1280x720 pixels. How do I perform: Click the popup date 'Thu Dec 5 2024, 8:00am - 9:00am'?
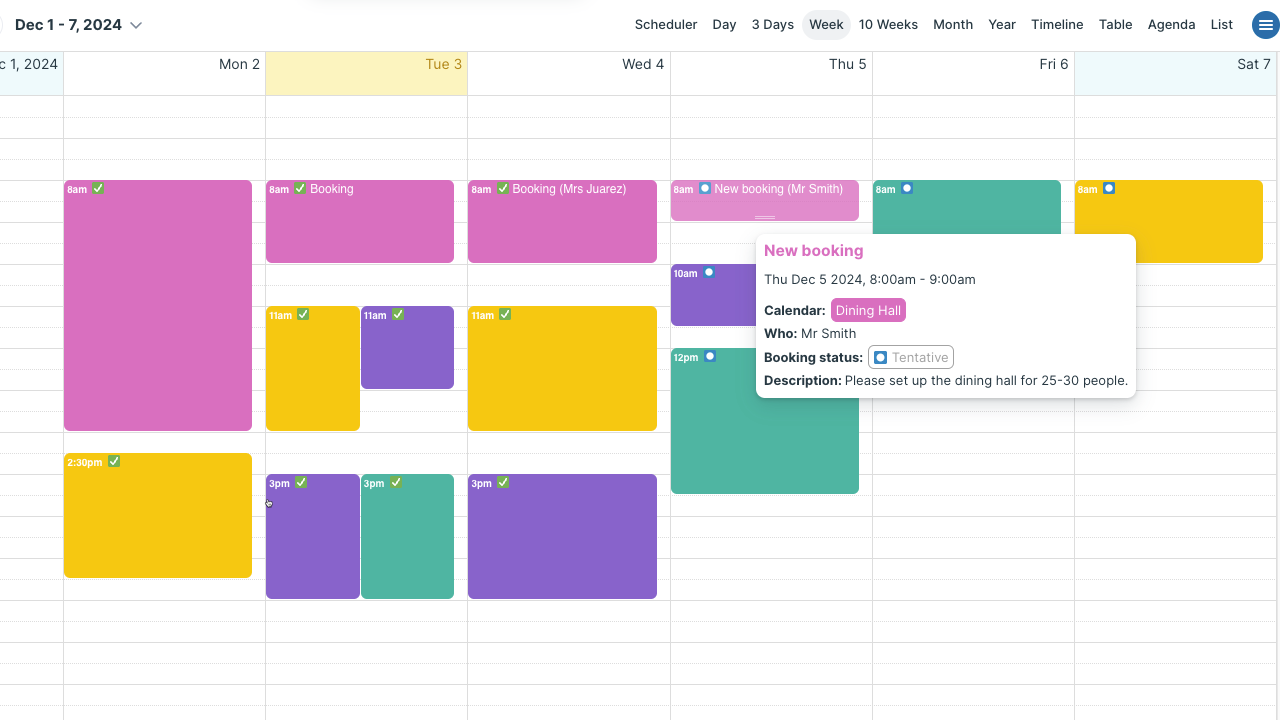870,280
